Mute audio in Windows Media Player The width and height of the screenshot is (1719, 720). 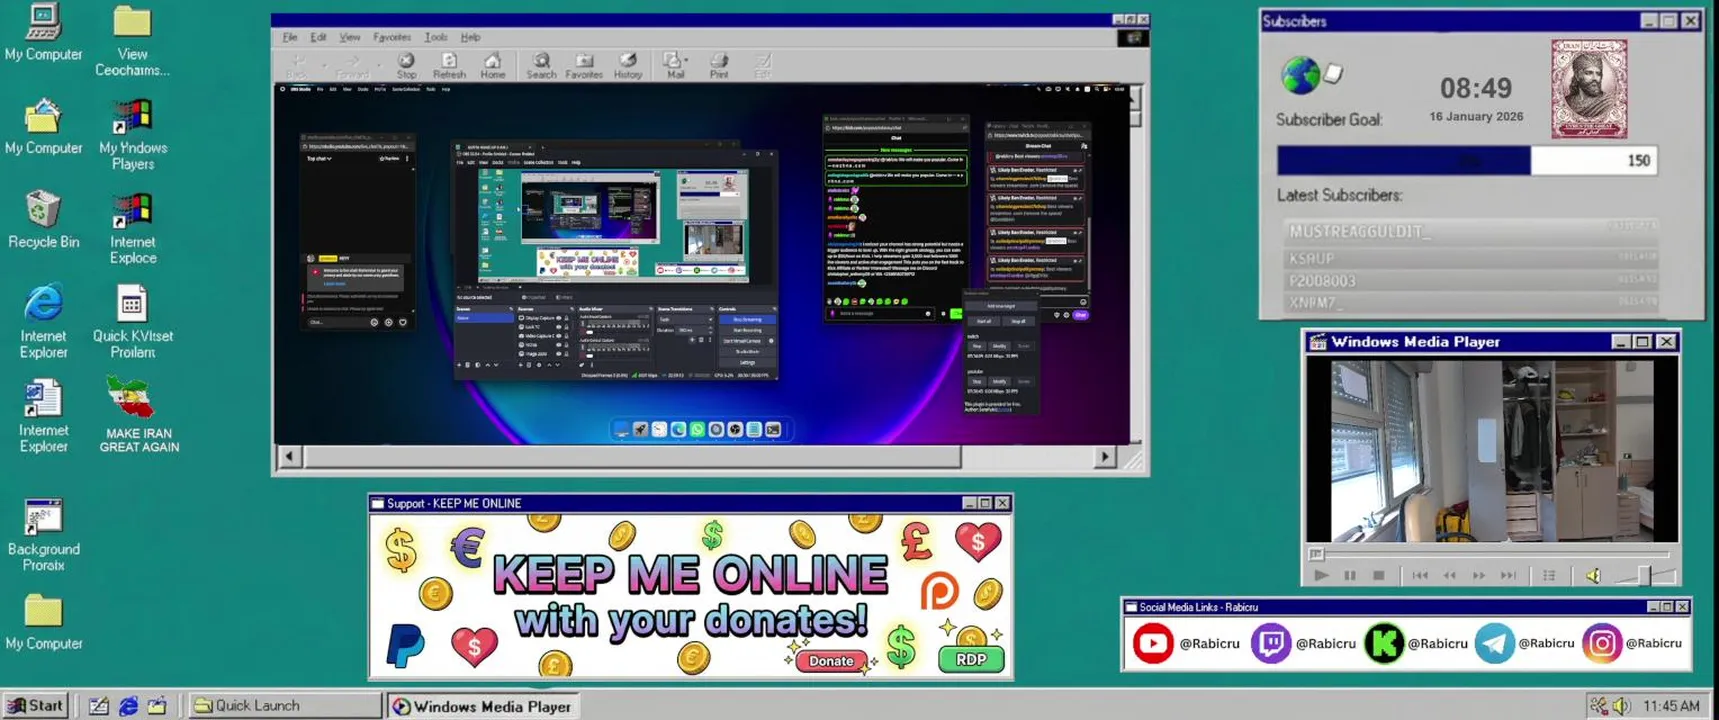(1593, 576)
